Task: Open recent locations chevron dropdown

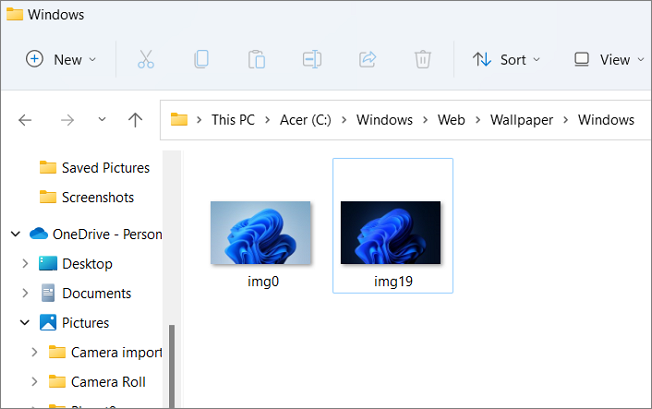Action: coord(102,120)
